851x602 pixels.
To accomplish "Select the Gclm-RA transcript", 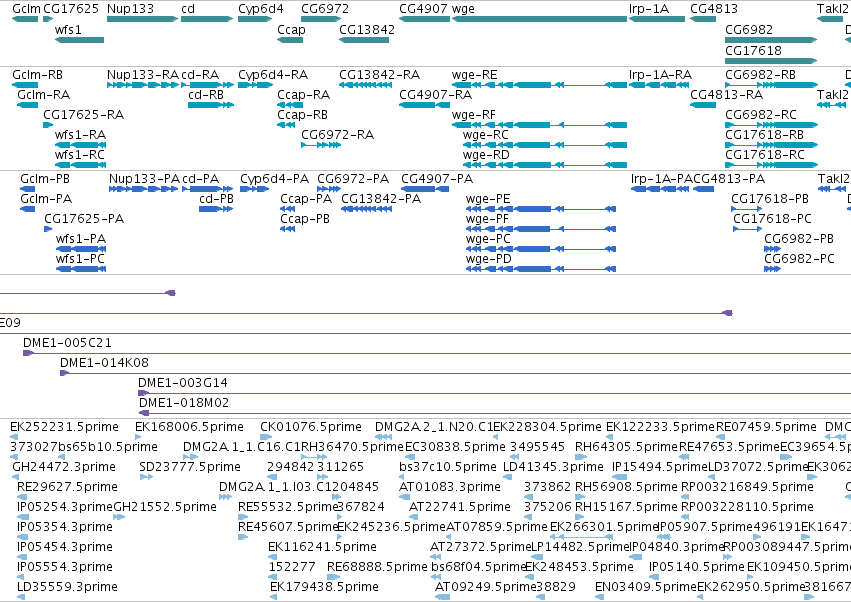I will (28, 105).
